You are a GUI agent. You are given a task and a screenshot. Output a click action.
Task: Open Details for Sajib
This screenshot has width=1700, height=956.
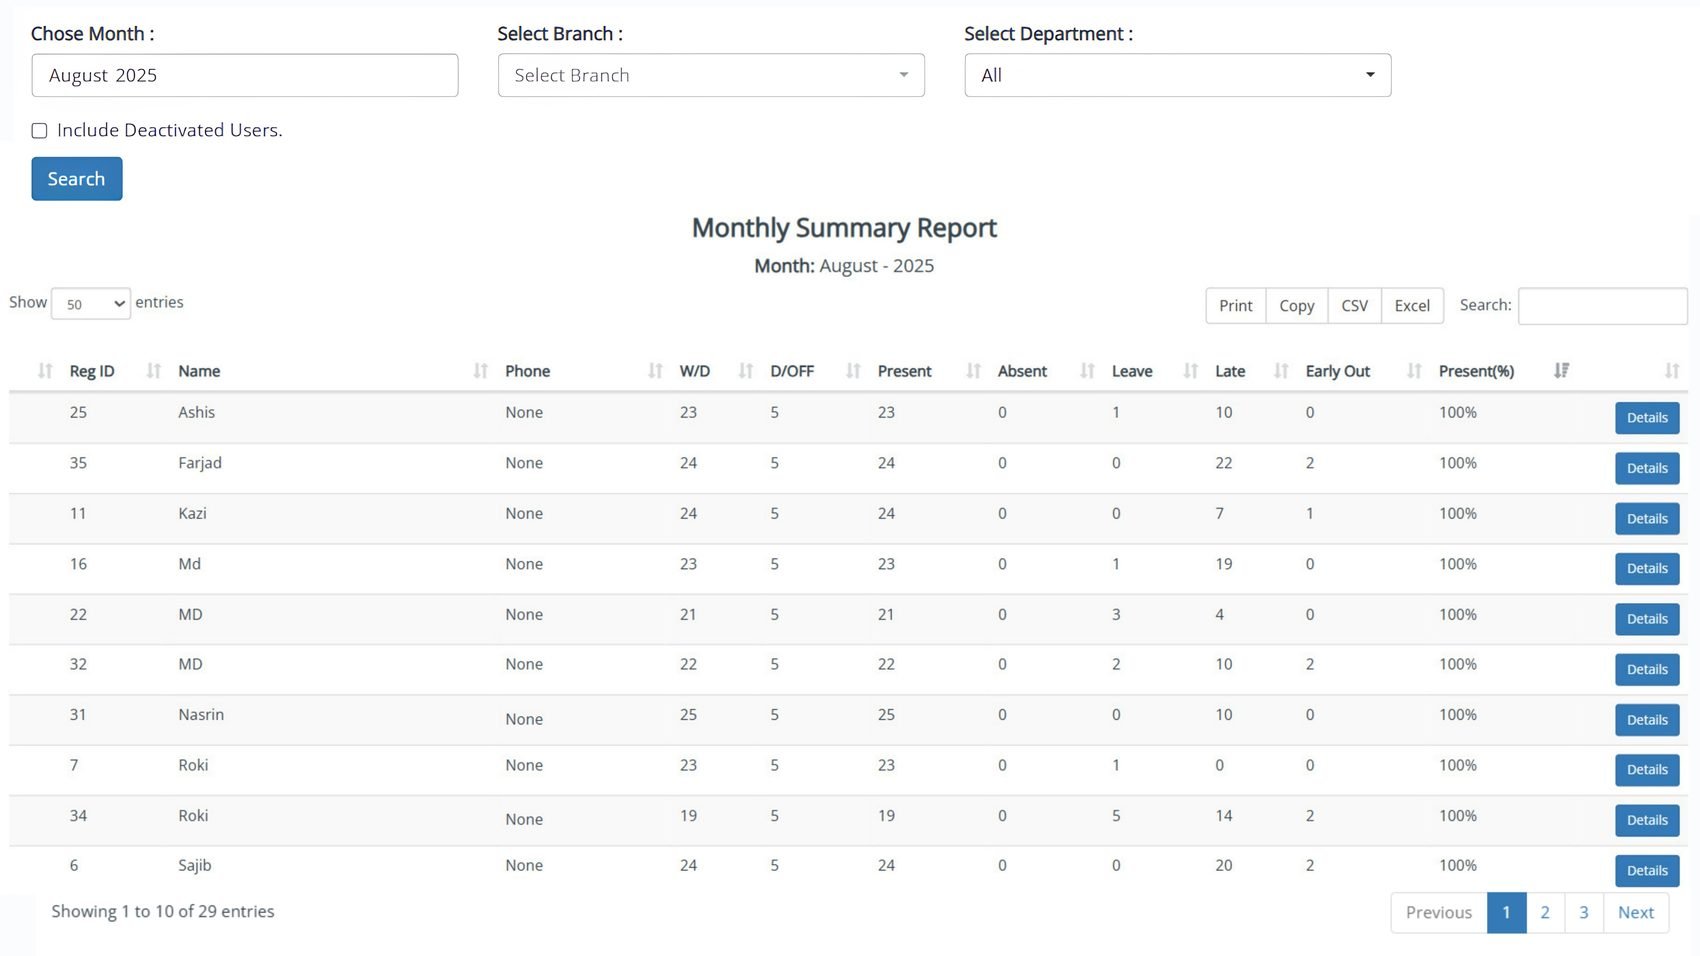pos(1647,871)
